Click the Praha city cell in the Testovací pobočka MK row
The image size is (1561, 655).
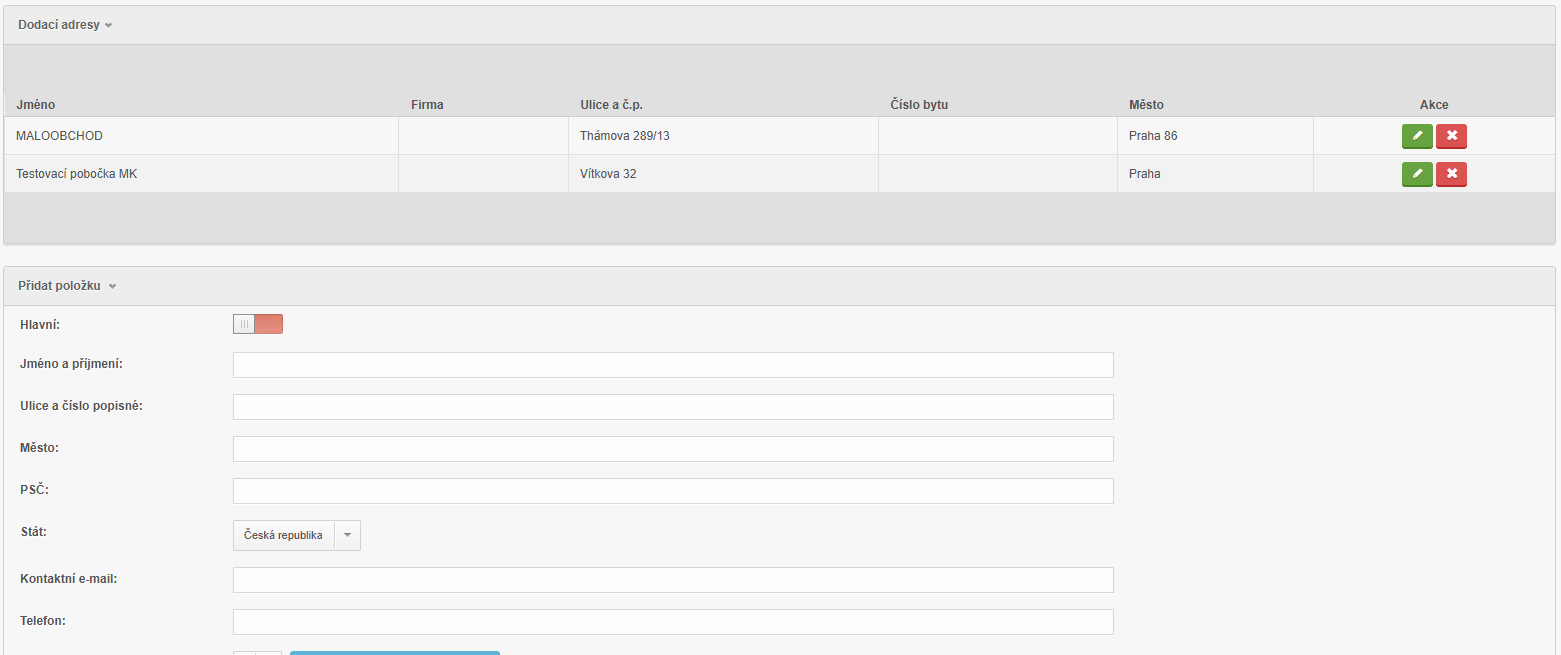(1216, 174)
